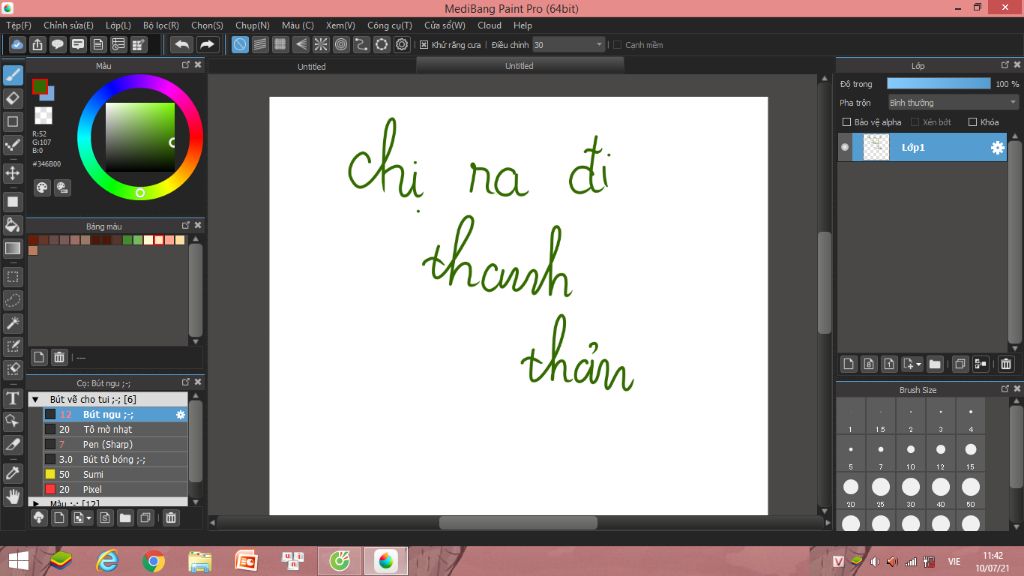Adjust the Độ trong opacity slider
The image size is (1024, 576).
pos(938,84)
